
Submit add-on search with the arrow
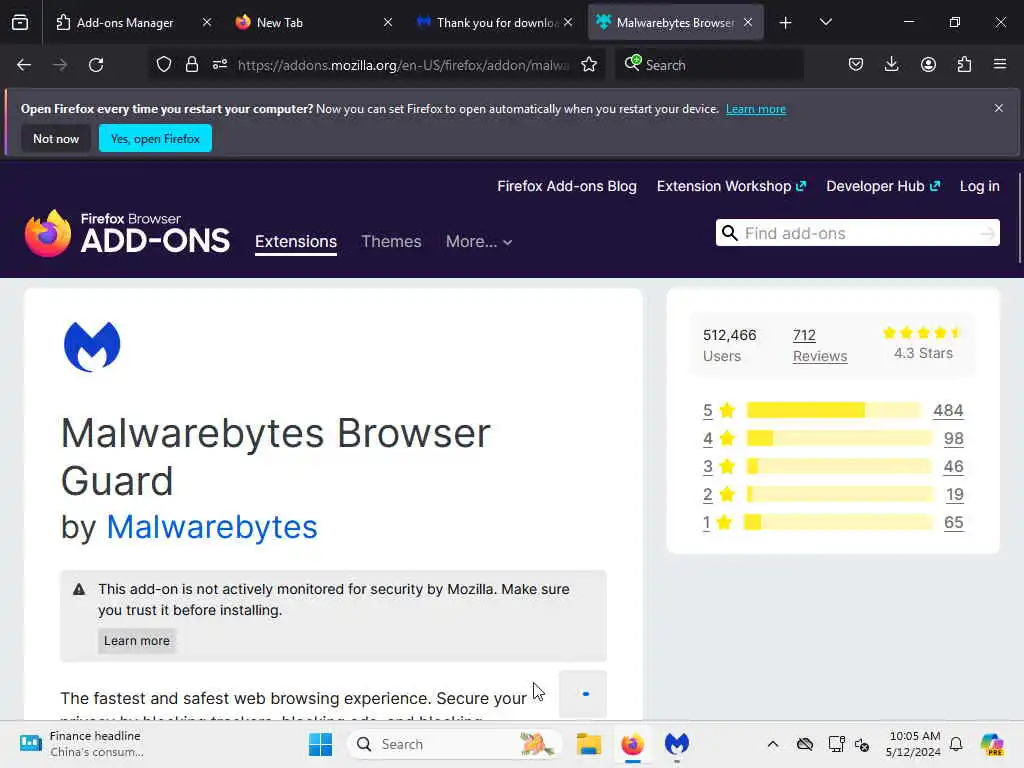(x=988, y=233)
